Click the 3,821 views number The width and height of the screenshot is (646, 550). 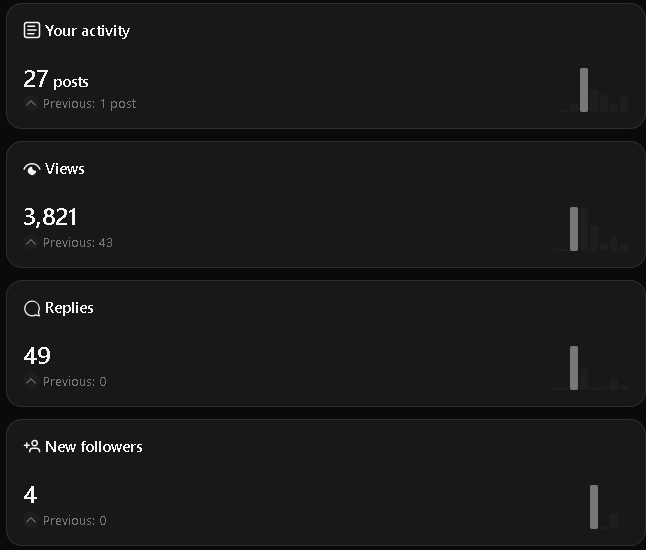(x=50, y=217)
